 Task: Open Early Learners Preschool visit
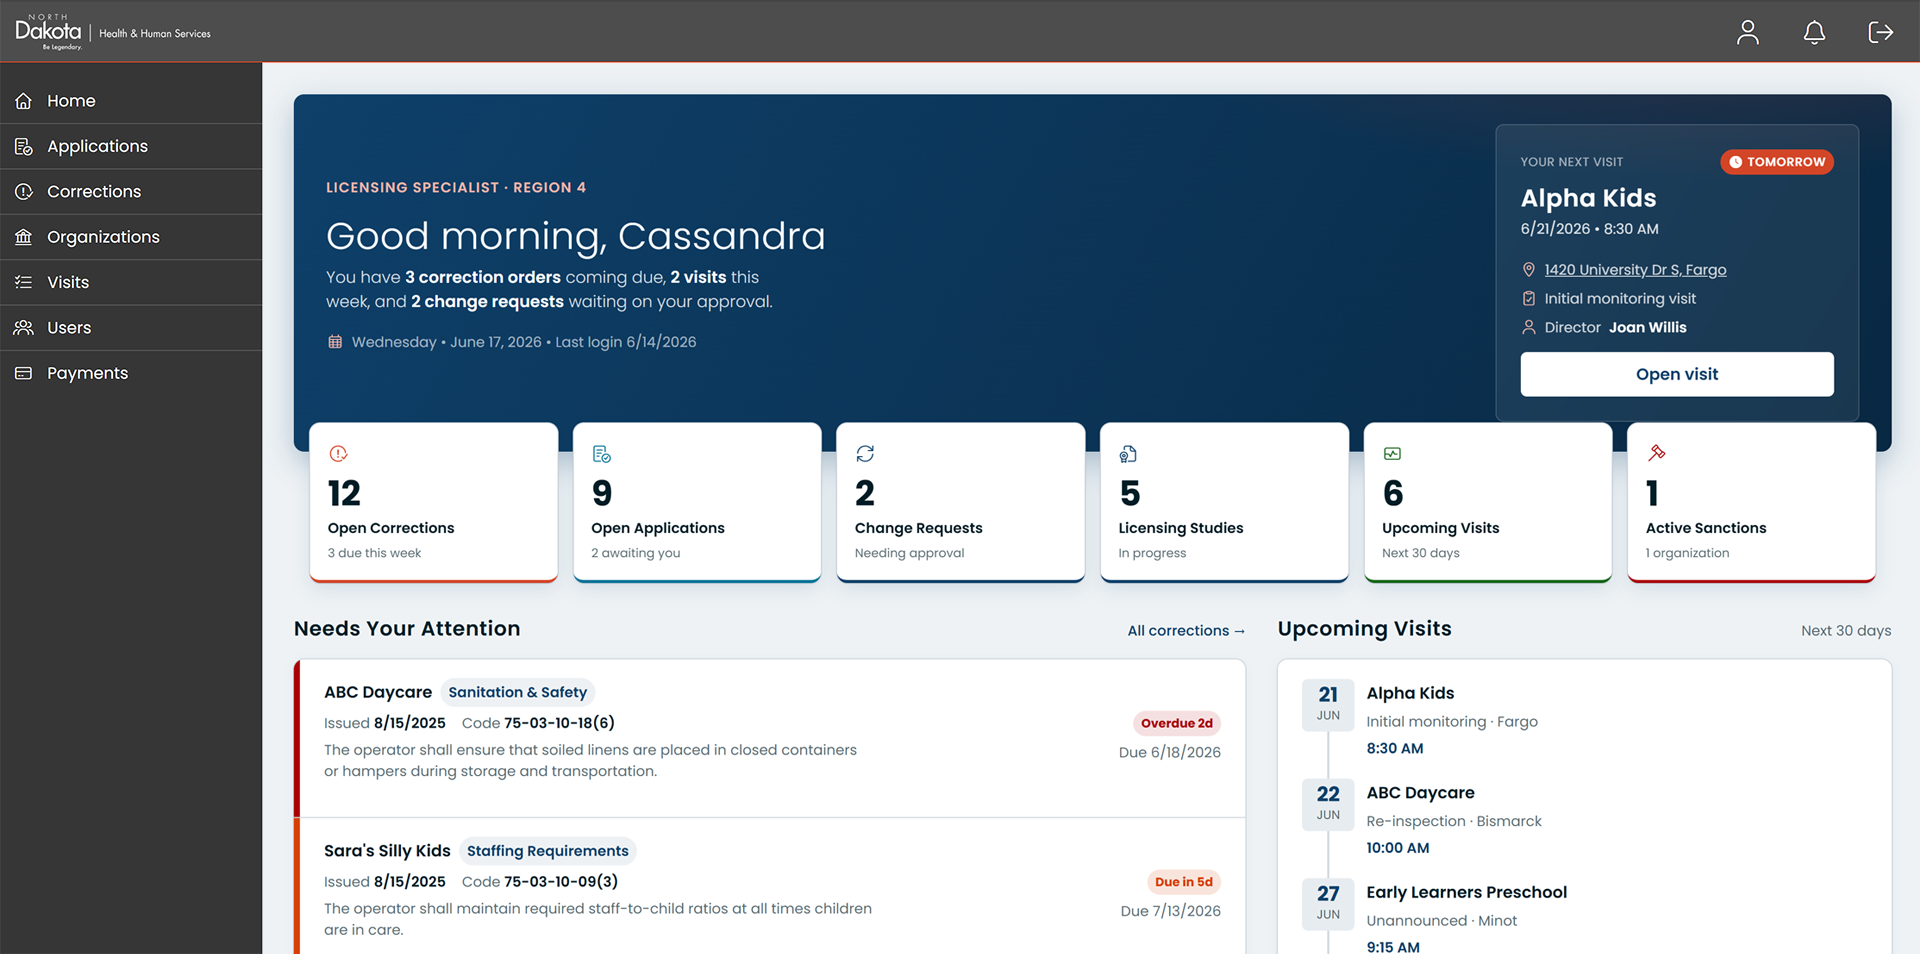point(1466,892)
